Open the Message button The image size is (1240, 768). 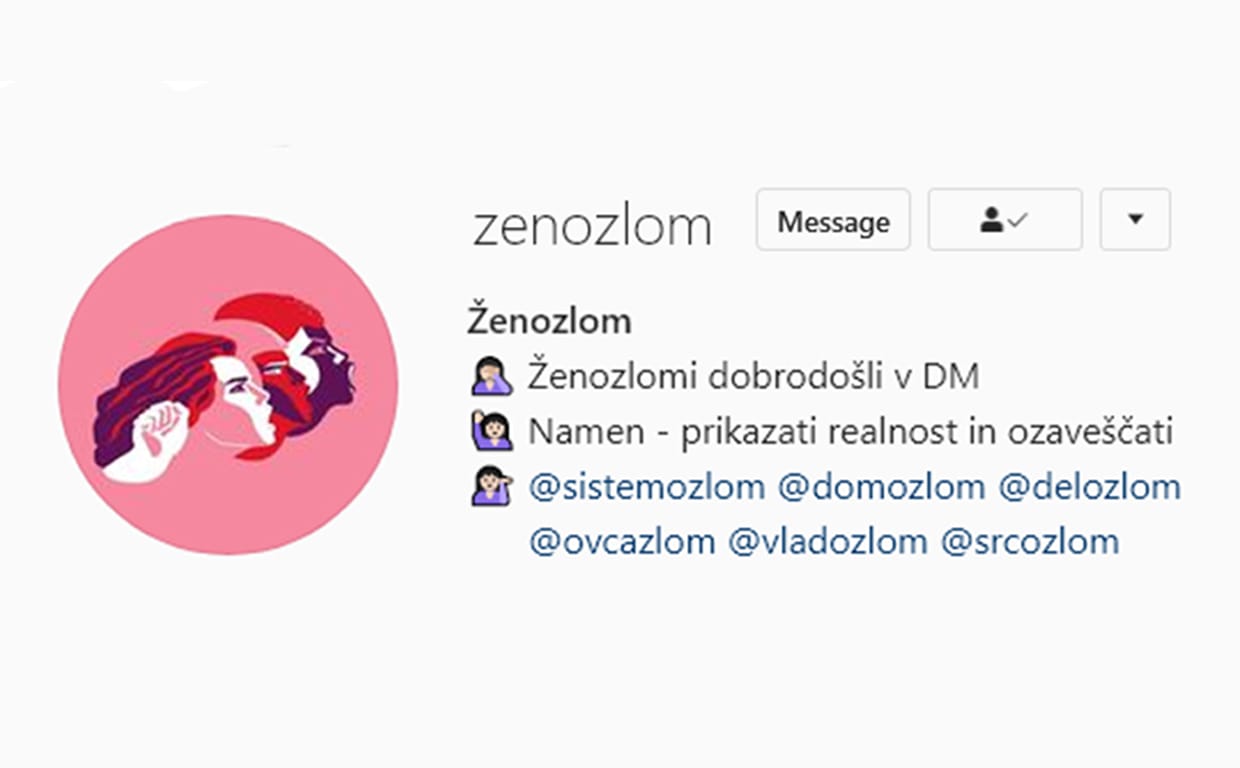click(x=833, y=219)
